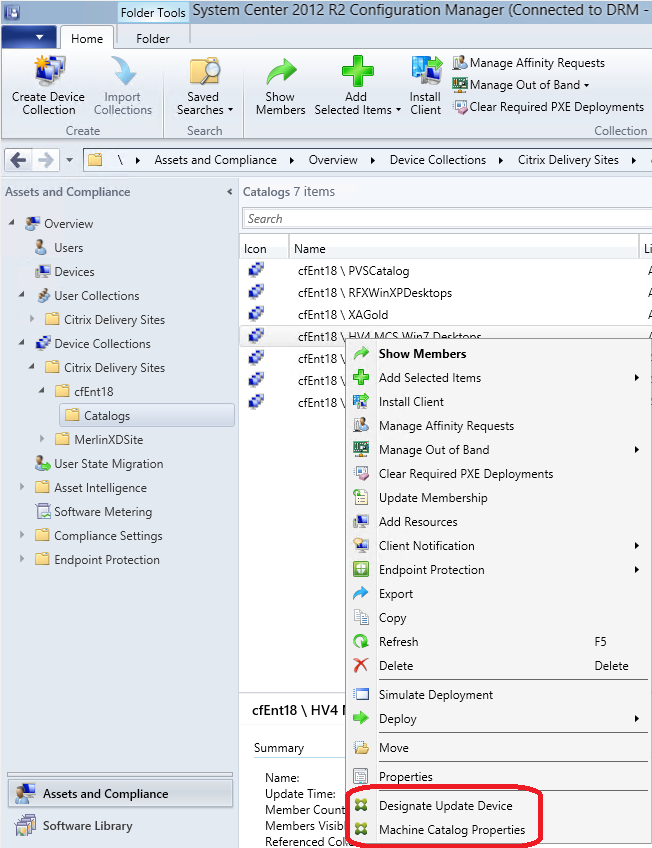
Task: Choose Machine Catalog Properties from context menu
Action: (x=451, y=830)
